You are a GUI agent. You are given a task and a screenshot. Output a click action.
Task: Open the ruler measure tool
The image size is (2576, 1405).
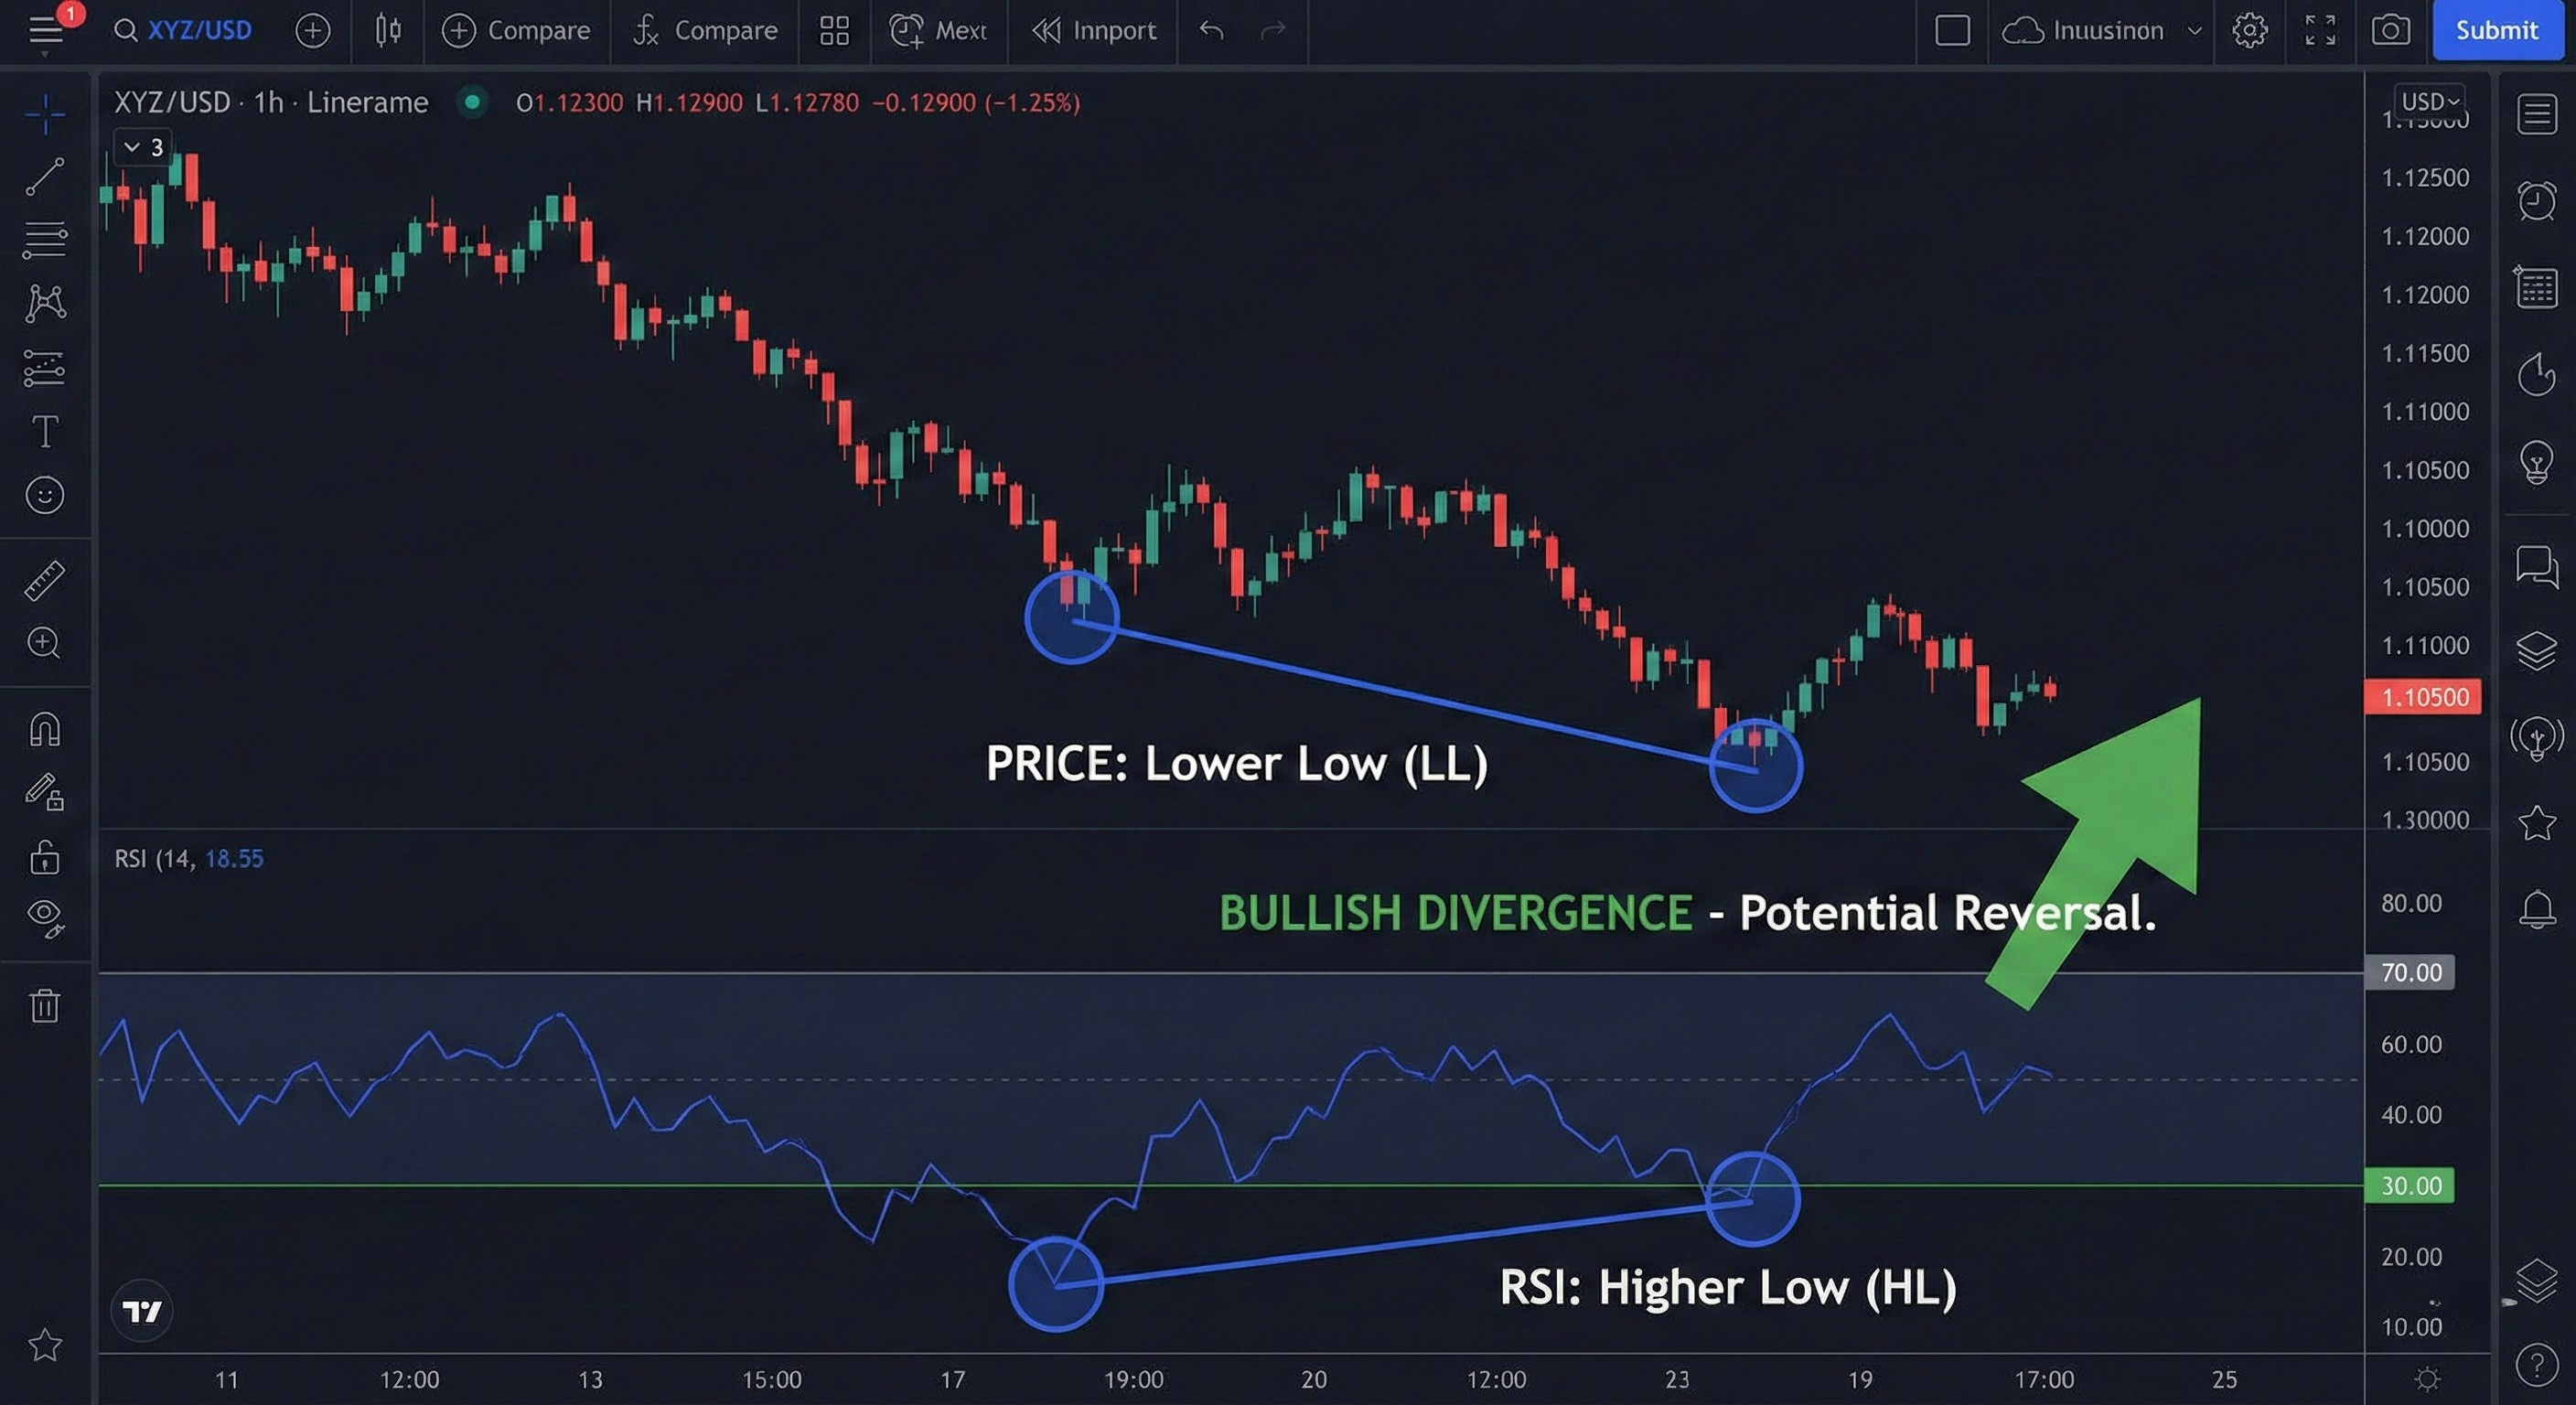pyautogui.click(x=46, y=578)
